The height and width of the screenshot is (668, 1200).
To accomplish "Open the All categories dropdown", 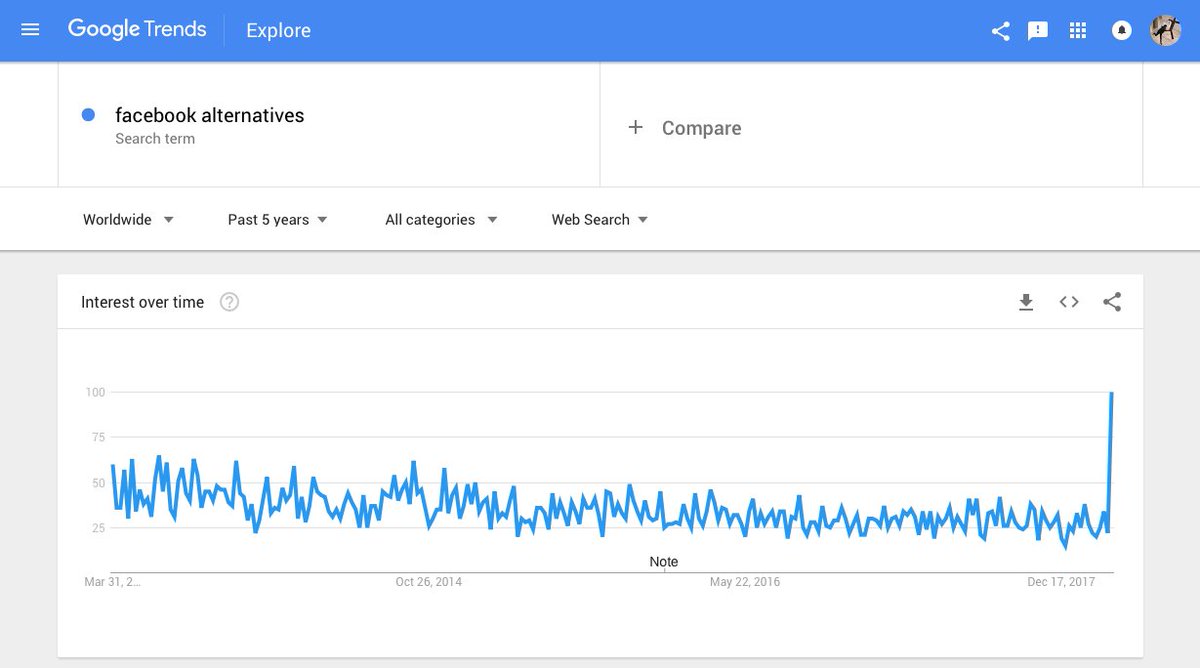I will (441, 219).
